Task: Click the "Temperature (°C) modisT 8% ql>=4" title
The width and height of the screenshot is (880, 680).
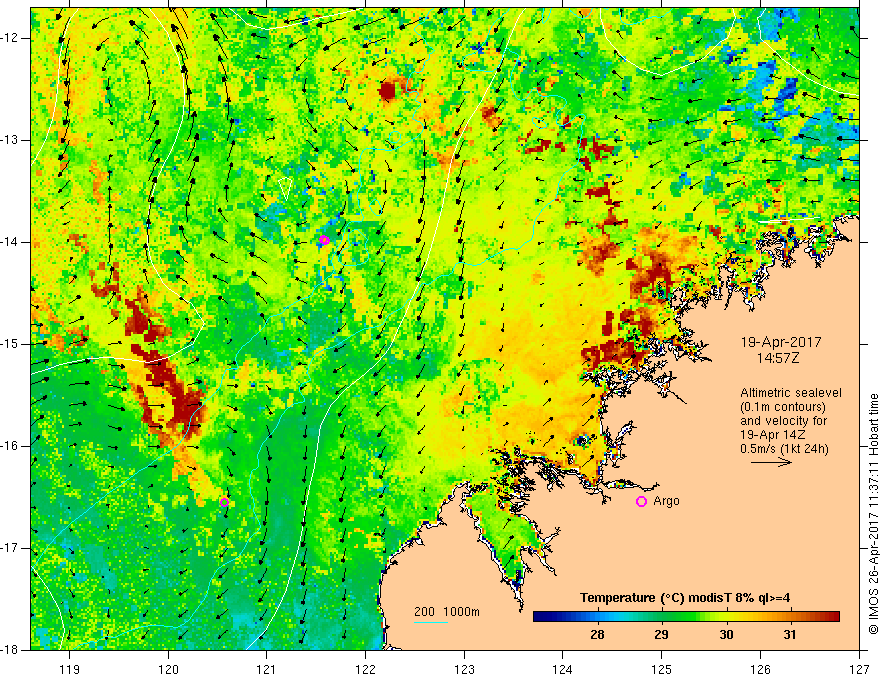Action: [685, 598]
